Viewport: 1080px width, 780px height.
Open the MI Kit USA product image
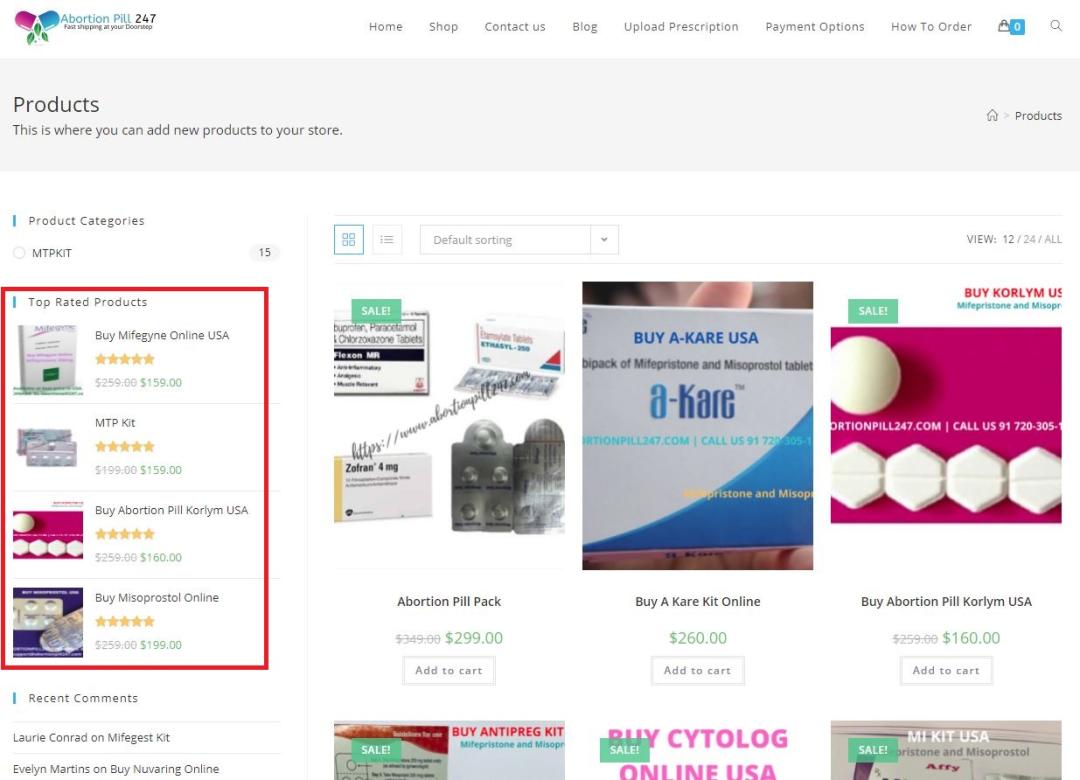(946, 750)
